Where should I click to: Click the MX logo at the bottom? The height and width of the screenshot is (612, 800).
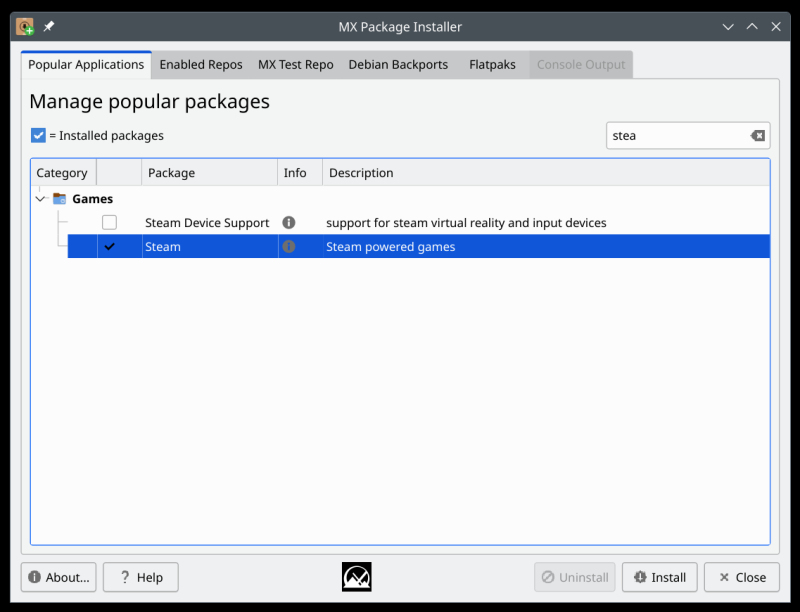(x=356, y=576)
